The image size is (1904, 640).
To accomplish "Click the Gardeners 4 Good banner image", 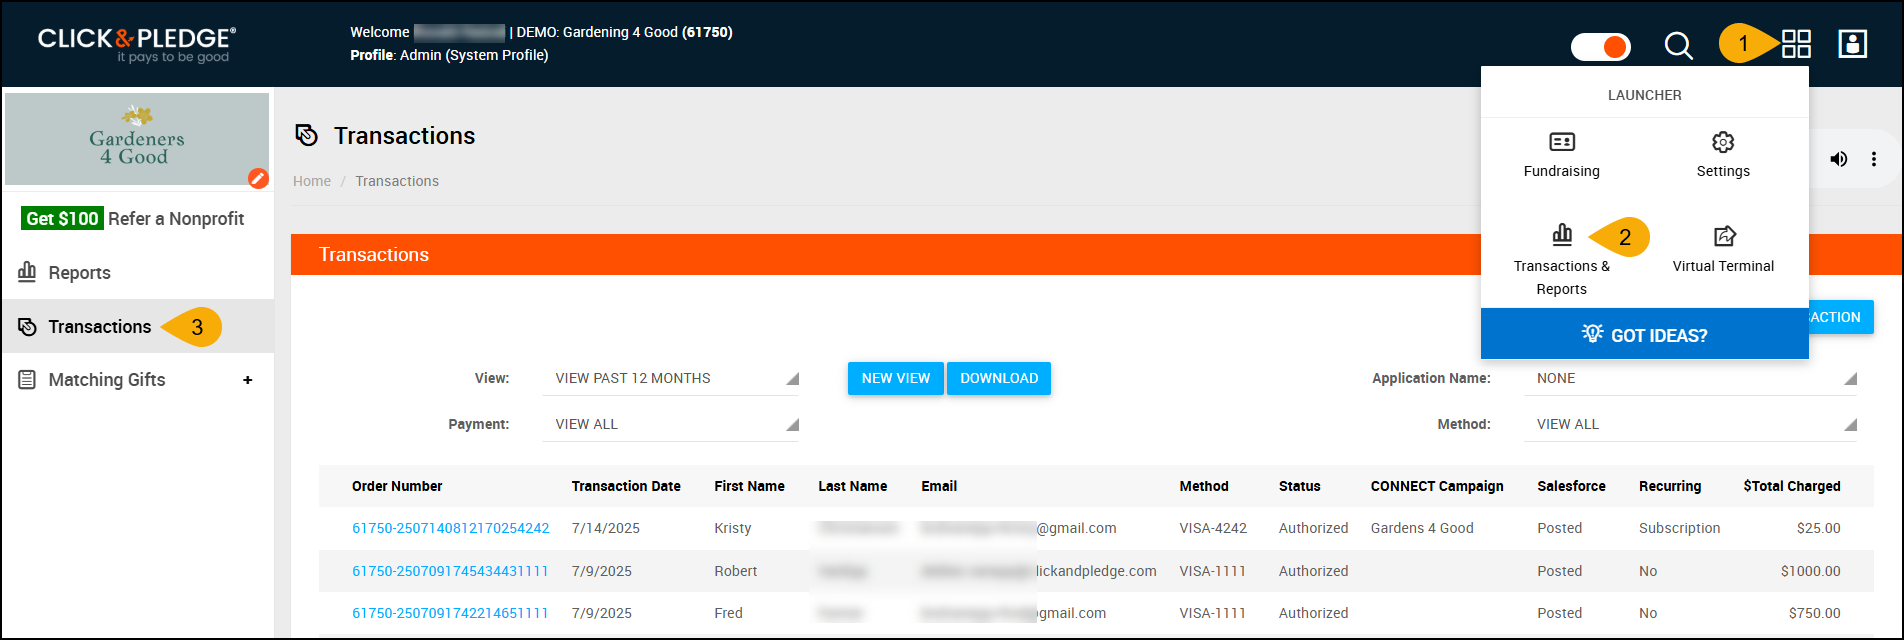I will [137, 139].
